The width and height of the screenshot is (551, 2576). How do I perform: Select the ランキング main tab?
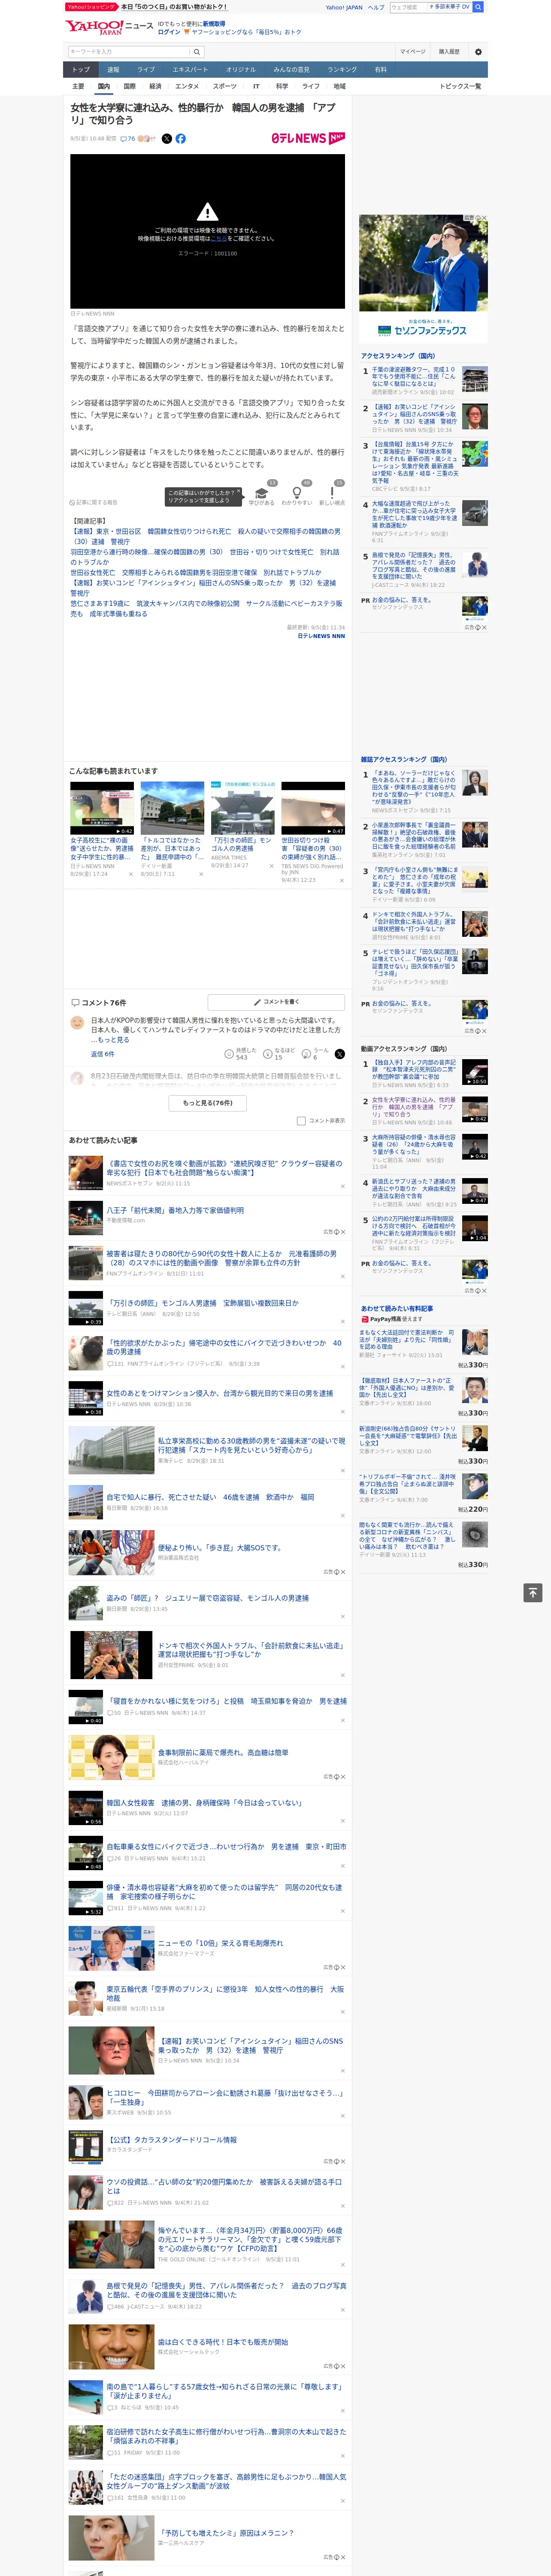coord(342,70)
